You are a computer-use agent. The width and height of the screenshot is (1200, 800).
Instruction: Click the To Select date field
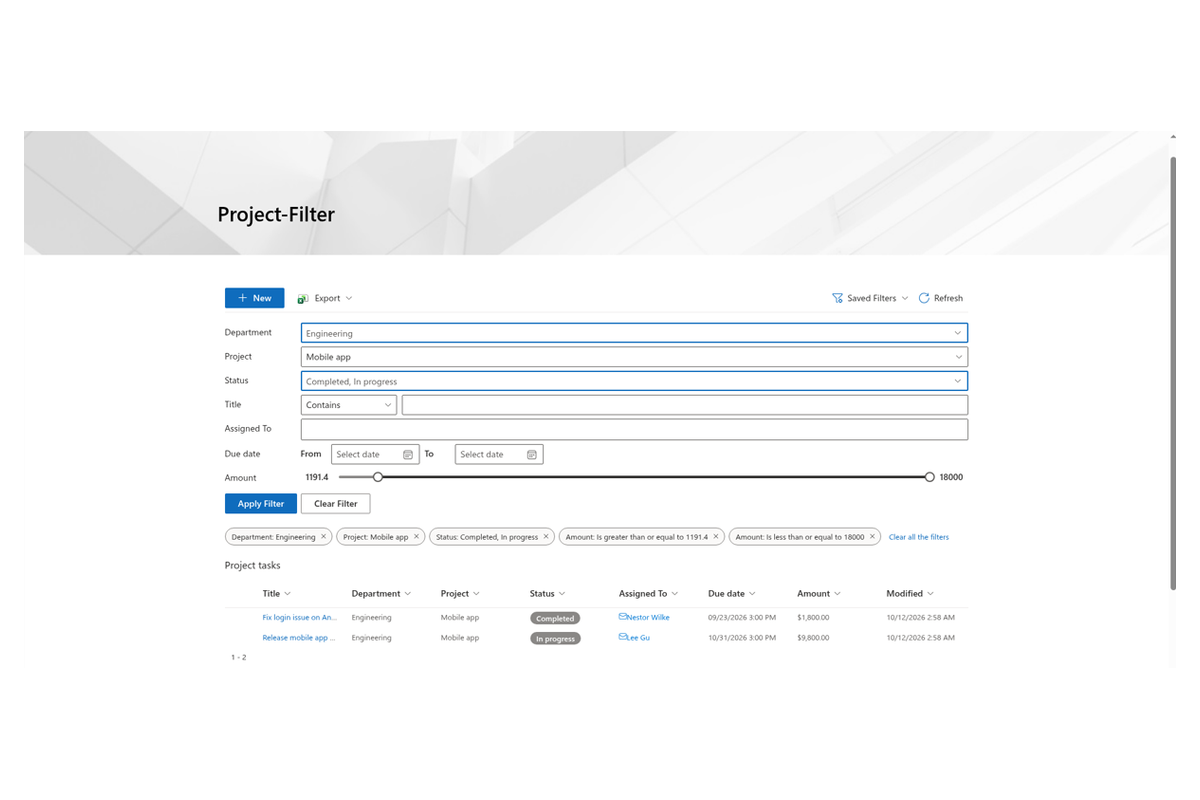499,455
